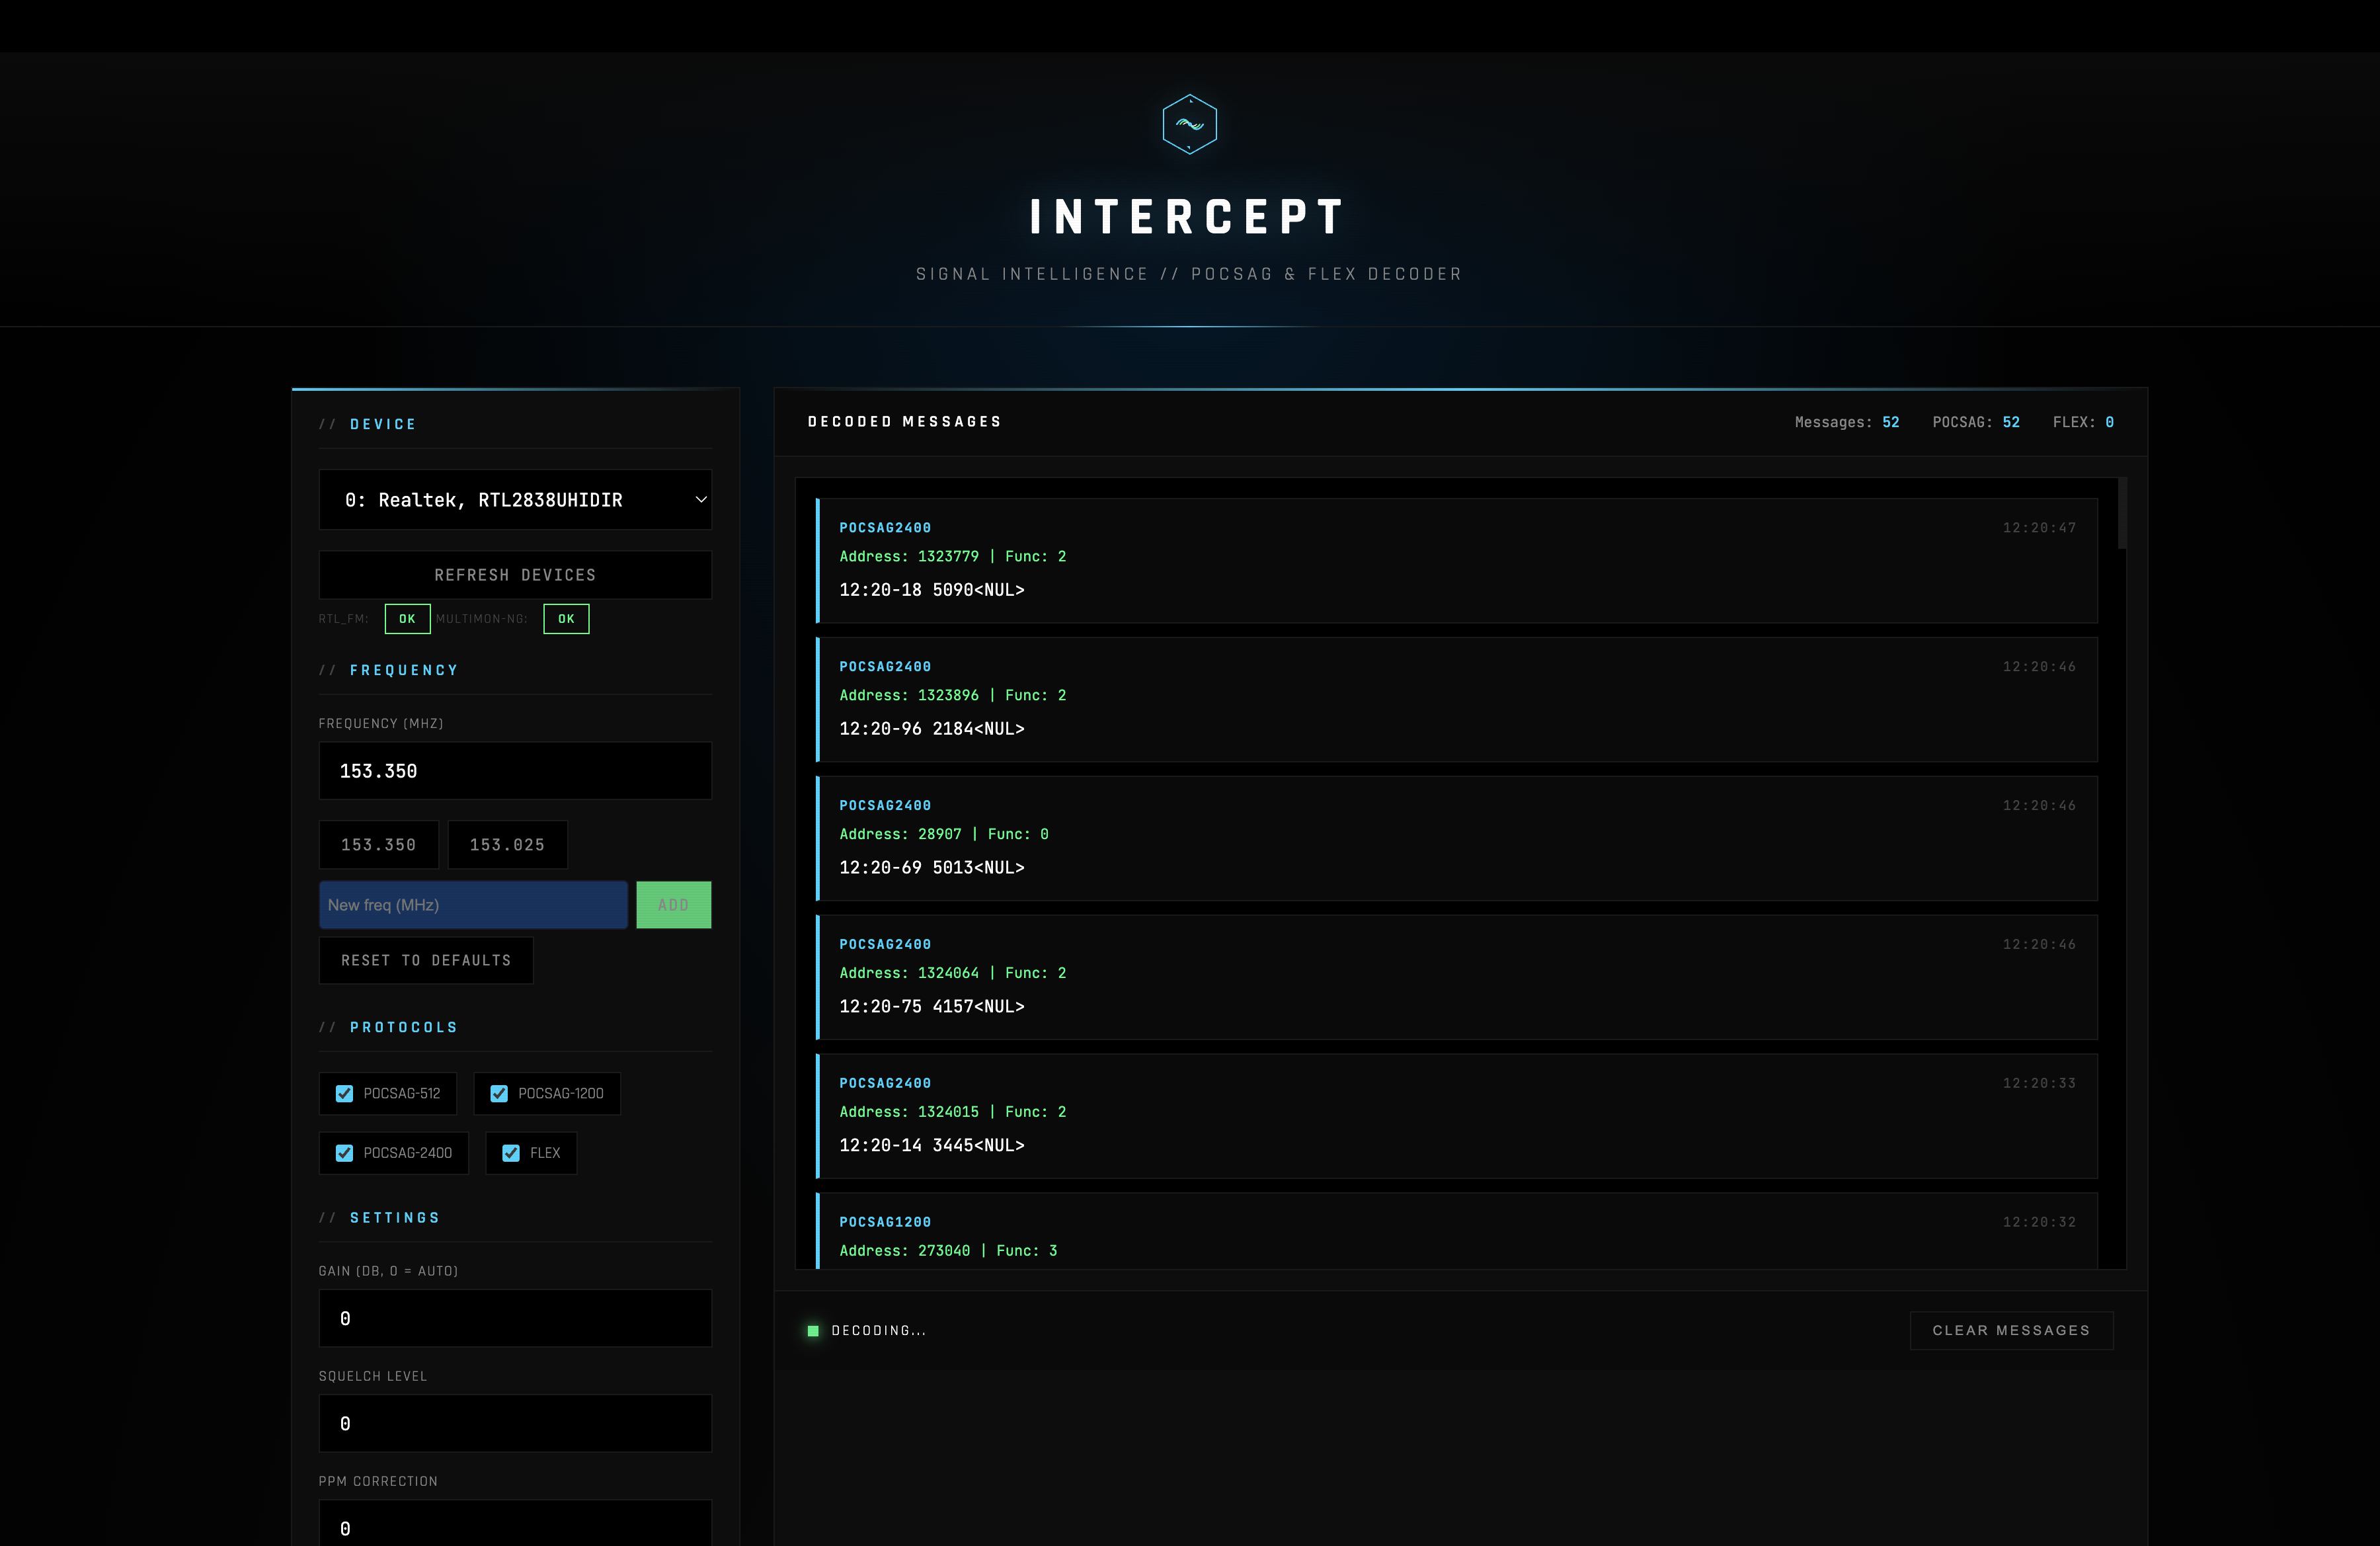Click the Frequency (MHz) input field
This screenshot has width=2380, height=1546.
[x=514, y=770]
